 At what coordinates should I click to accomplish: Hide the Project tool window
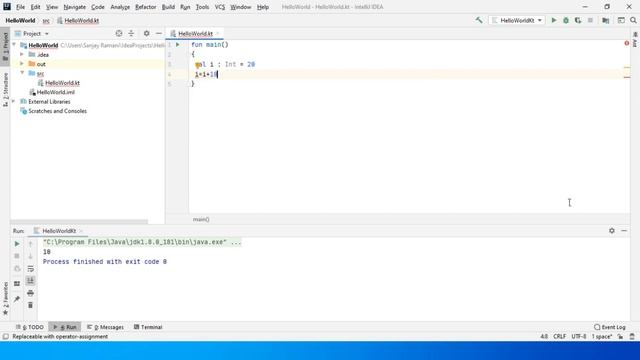coord(159,33)
